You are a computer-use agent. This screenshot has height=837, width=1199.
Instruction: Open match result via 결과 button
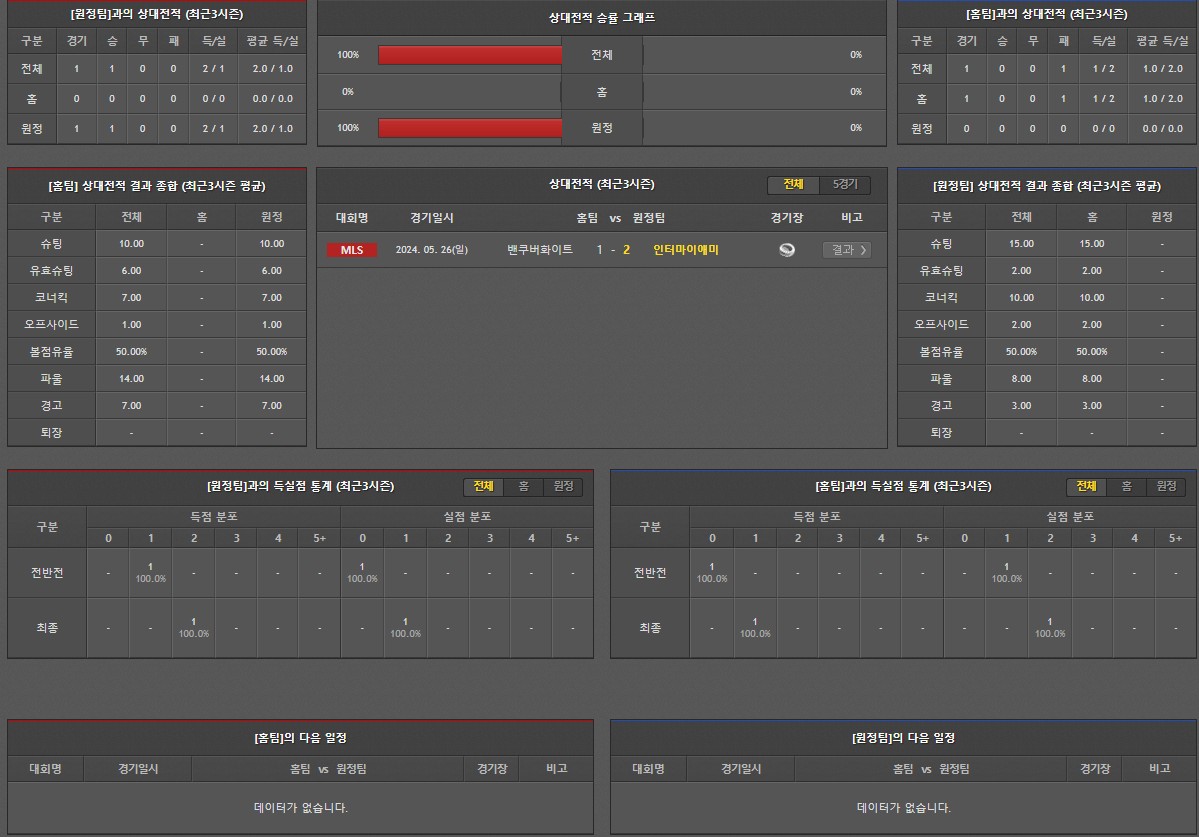[x=846, y=250]
